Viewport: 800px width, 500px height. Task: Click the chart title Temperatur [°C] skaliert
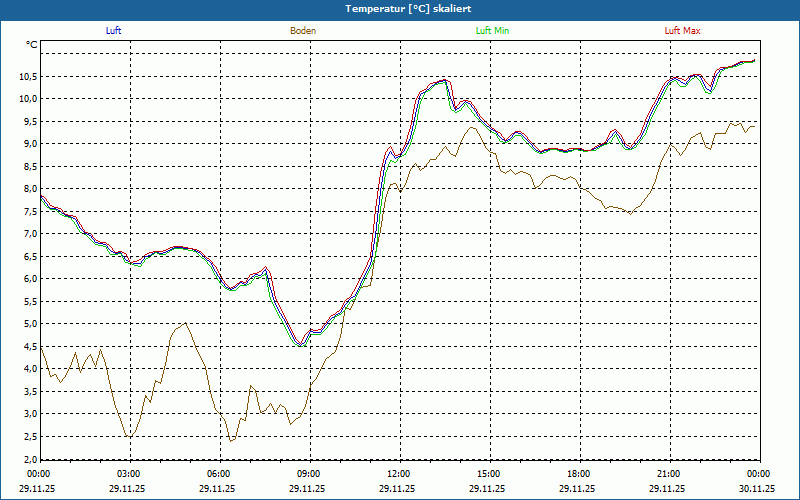(400, 8)
